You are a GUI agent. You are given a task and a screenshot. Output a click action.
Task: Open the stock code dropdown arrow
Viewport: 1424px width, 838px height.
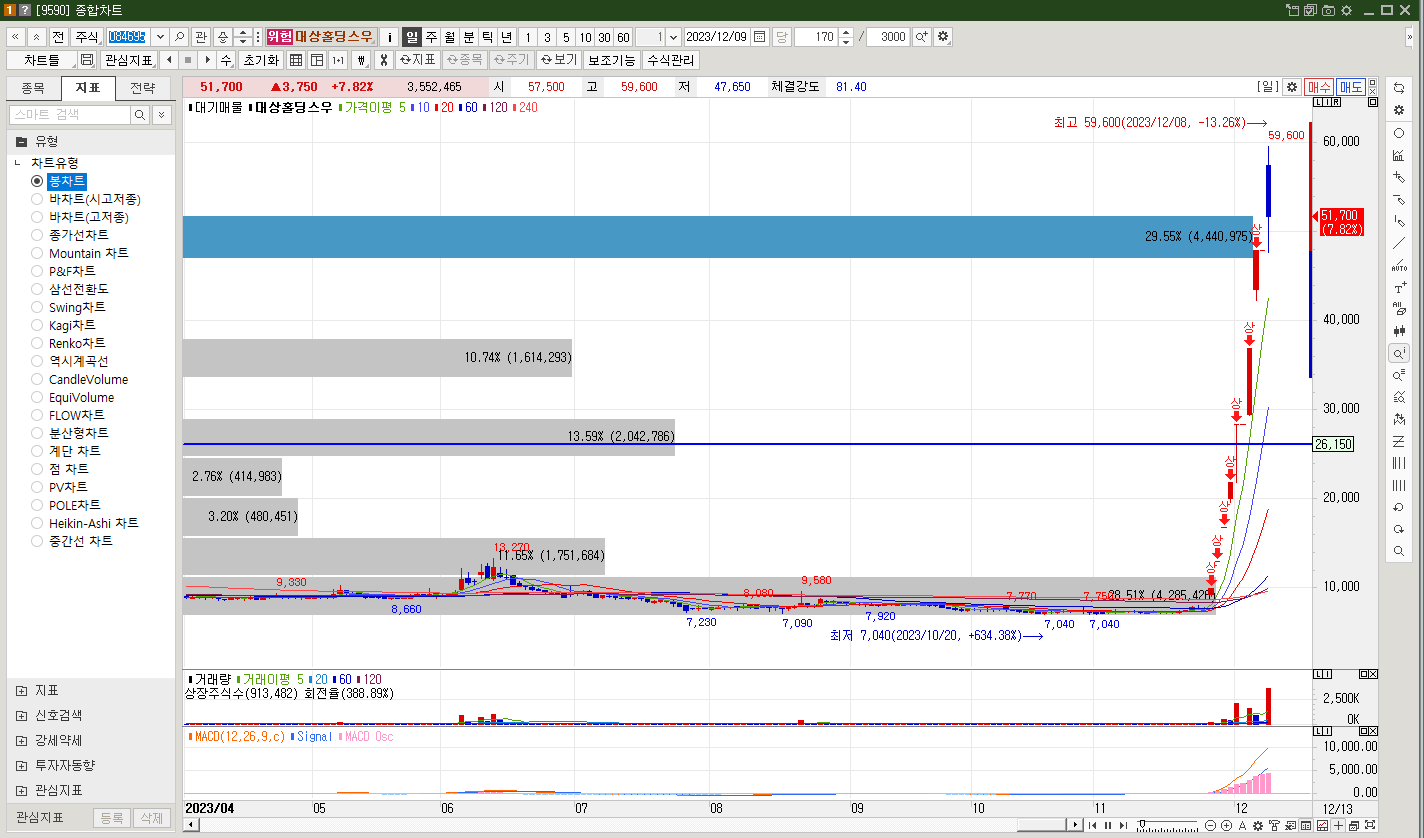159,37
